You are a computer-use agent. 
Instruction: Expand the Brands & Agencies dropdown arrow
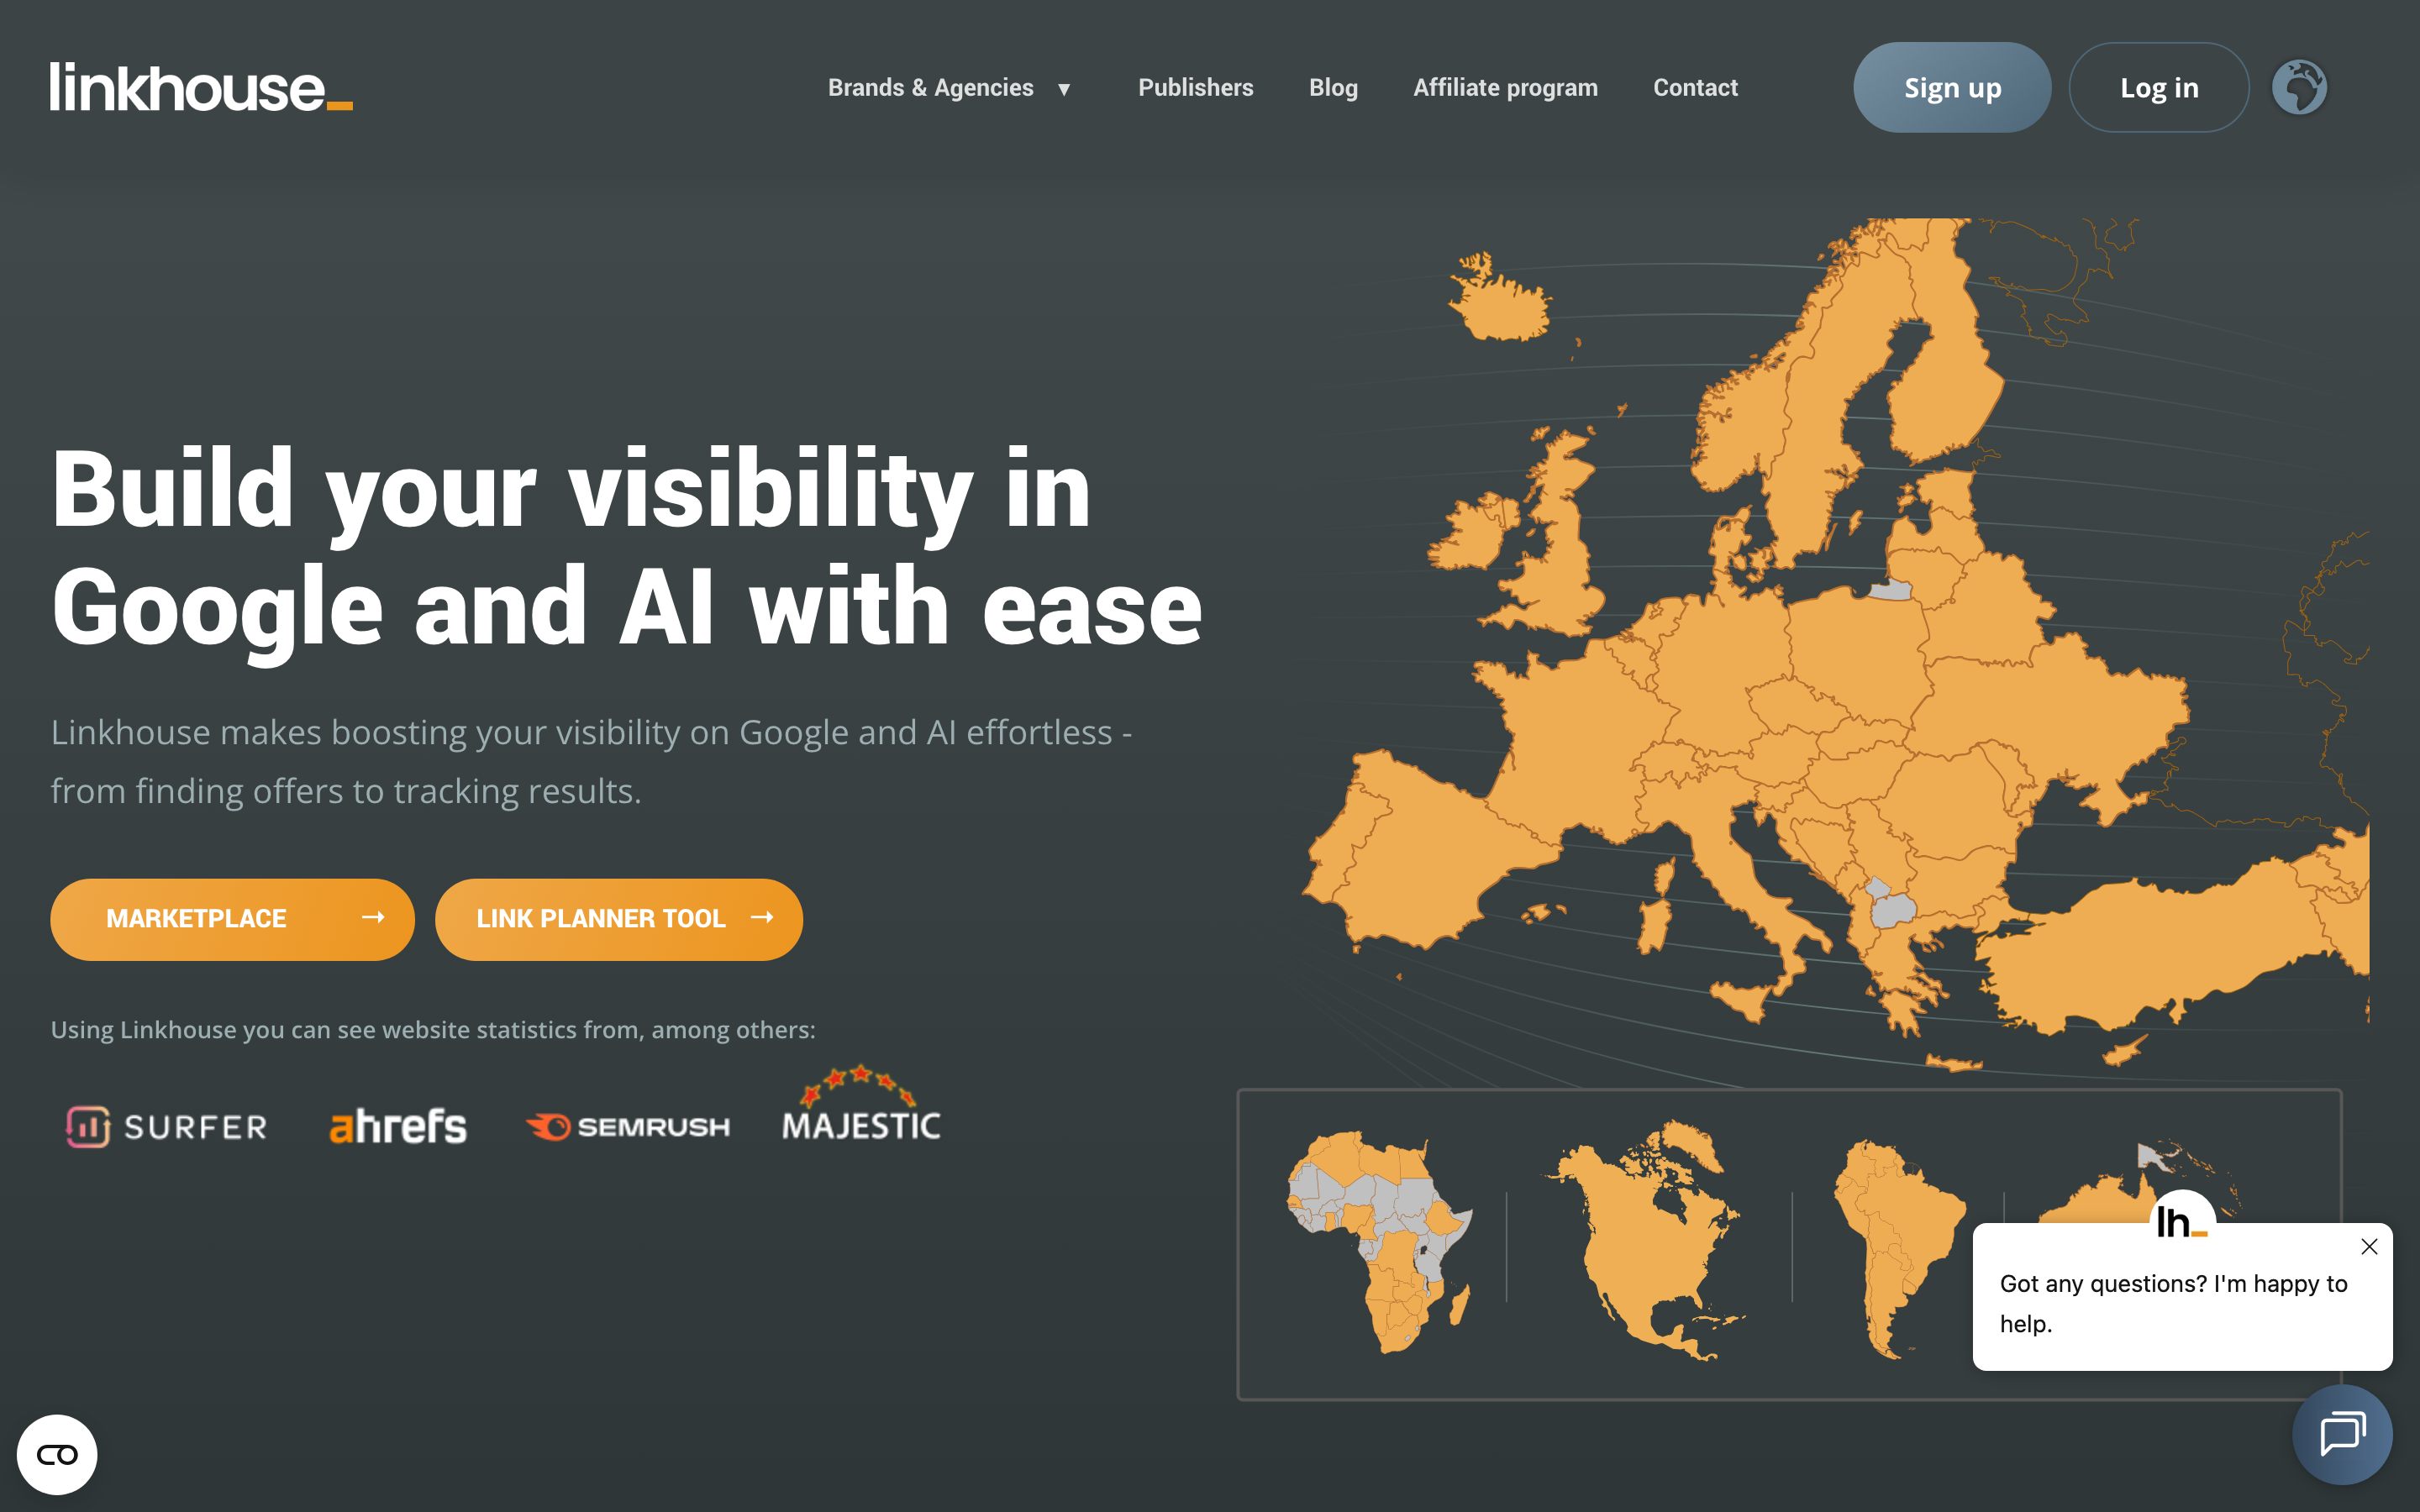[x=1064, y=89]
